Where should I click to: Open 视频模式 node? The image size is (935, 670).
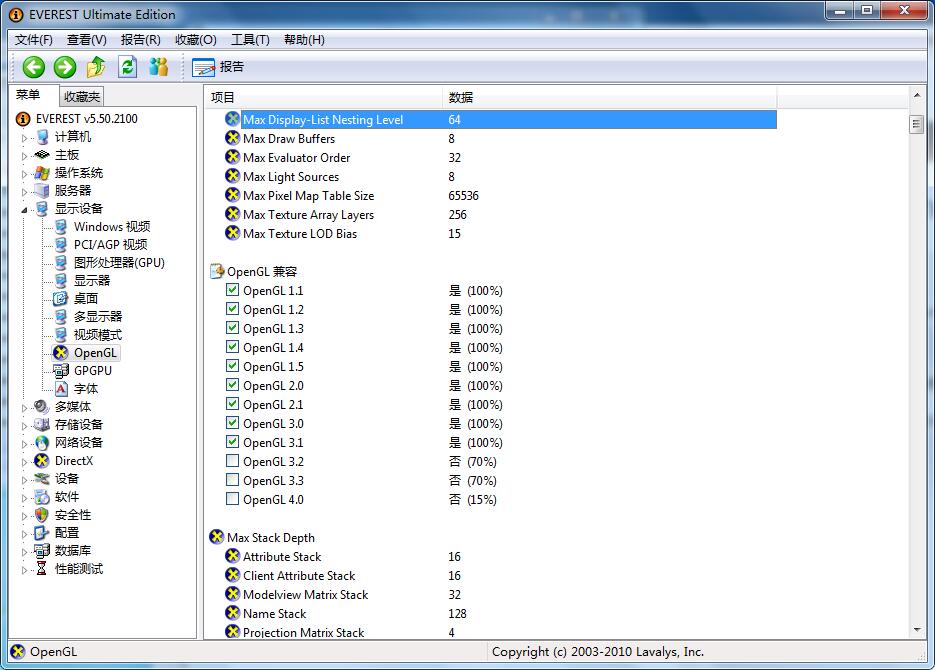(97, 334)
